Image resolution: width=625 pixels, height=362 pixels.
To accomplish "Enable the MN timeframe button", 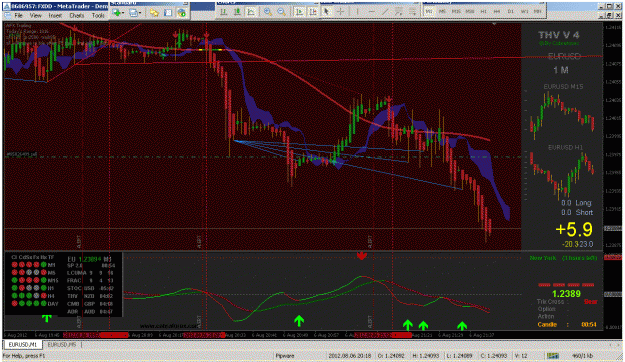I will (x=538, y=12).
